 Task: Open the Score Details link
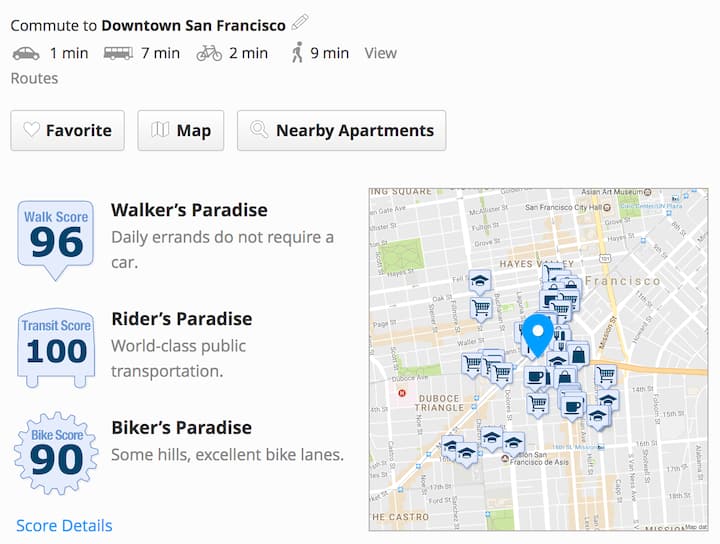(x=64, y=525)
